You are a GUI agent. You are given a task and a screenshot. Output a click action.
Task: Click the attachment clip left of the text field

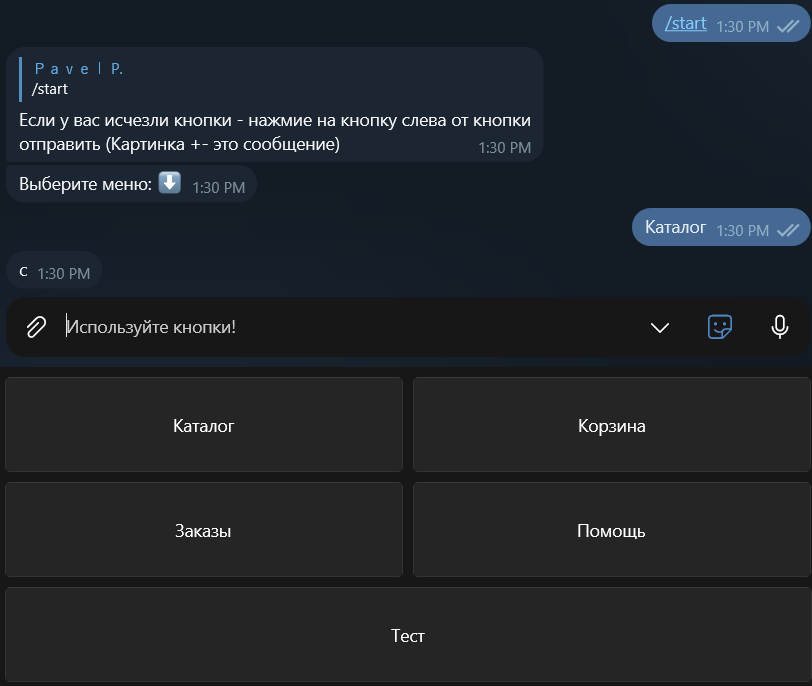[x=34, y=327]
